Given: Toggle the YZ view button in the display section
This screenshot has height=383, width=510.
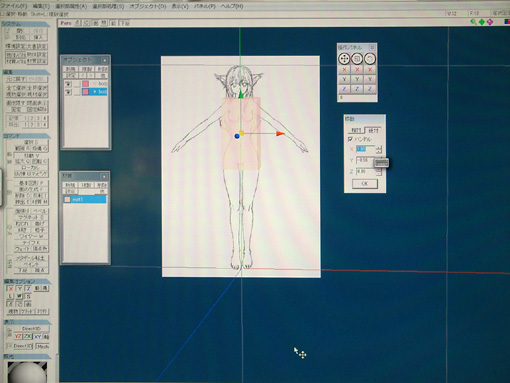Looking at the screenshot, I should click(x=18, y=337).
